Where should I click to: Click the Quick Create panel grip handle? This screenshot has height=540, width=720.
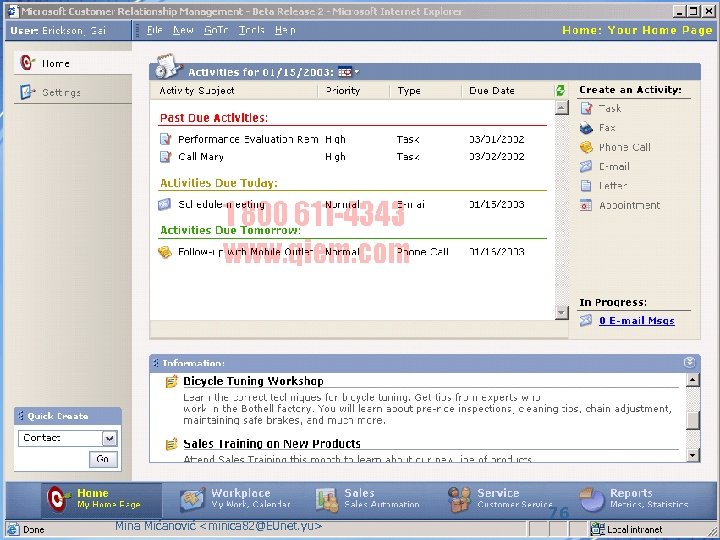21,416
